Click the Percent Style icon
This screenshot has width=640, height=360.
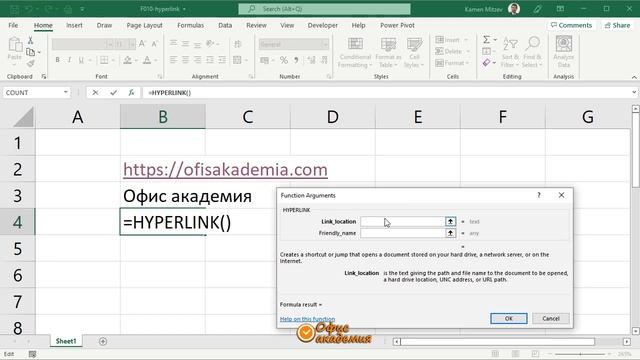(284, 60)
